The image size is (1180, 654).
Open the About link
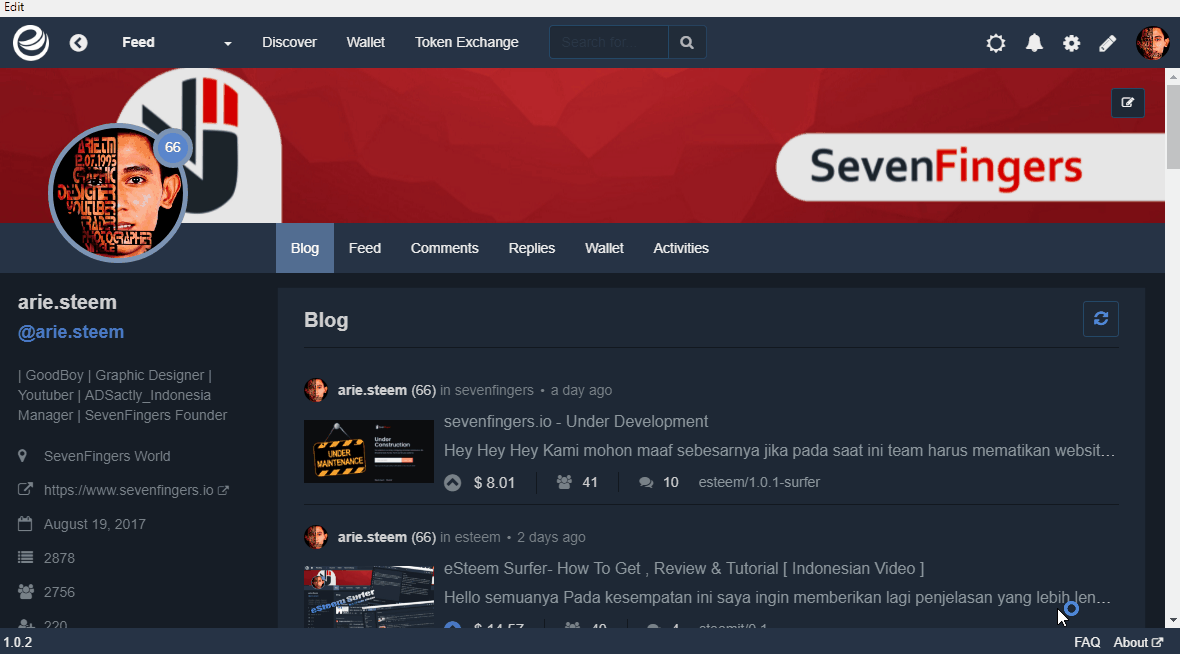[1138, 642]
